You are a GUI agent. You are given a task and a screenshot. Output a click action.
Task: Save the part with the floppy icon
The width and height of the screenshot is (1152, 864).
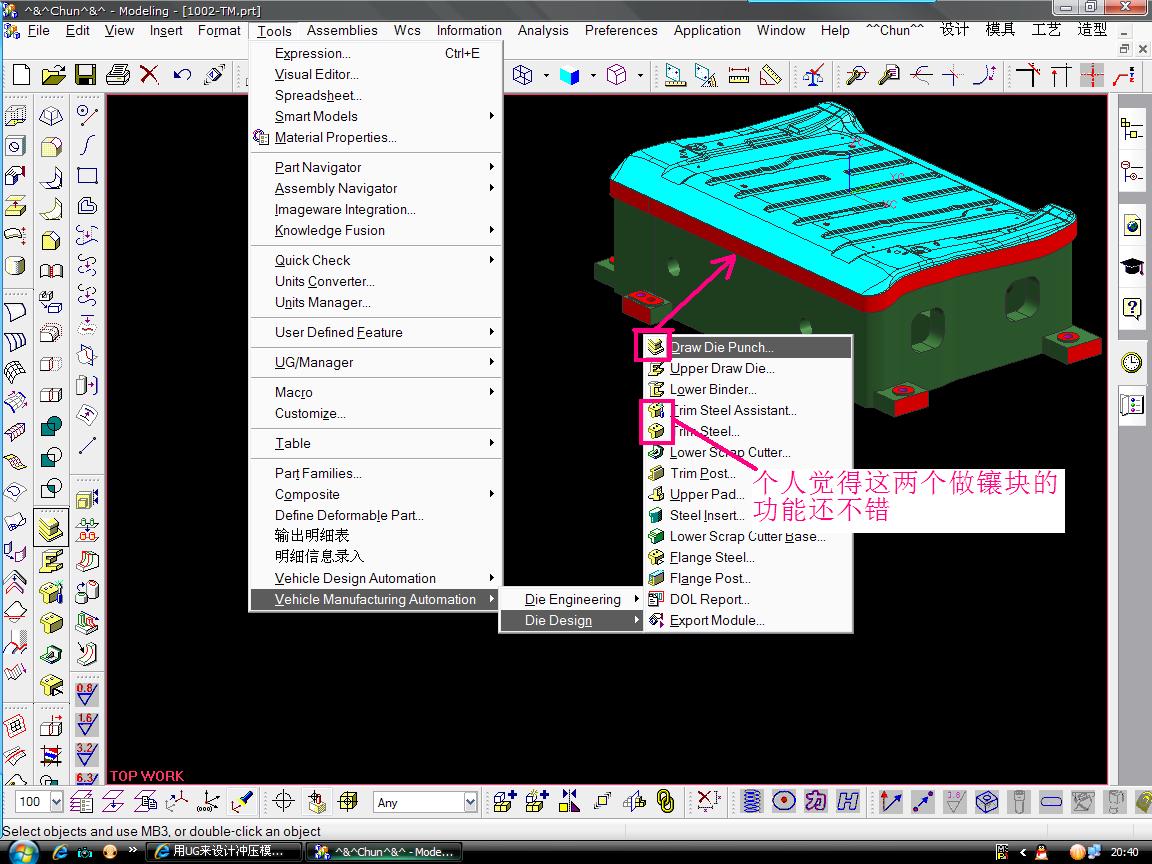(85, 75)
